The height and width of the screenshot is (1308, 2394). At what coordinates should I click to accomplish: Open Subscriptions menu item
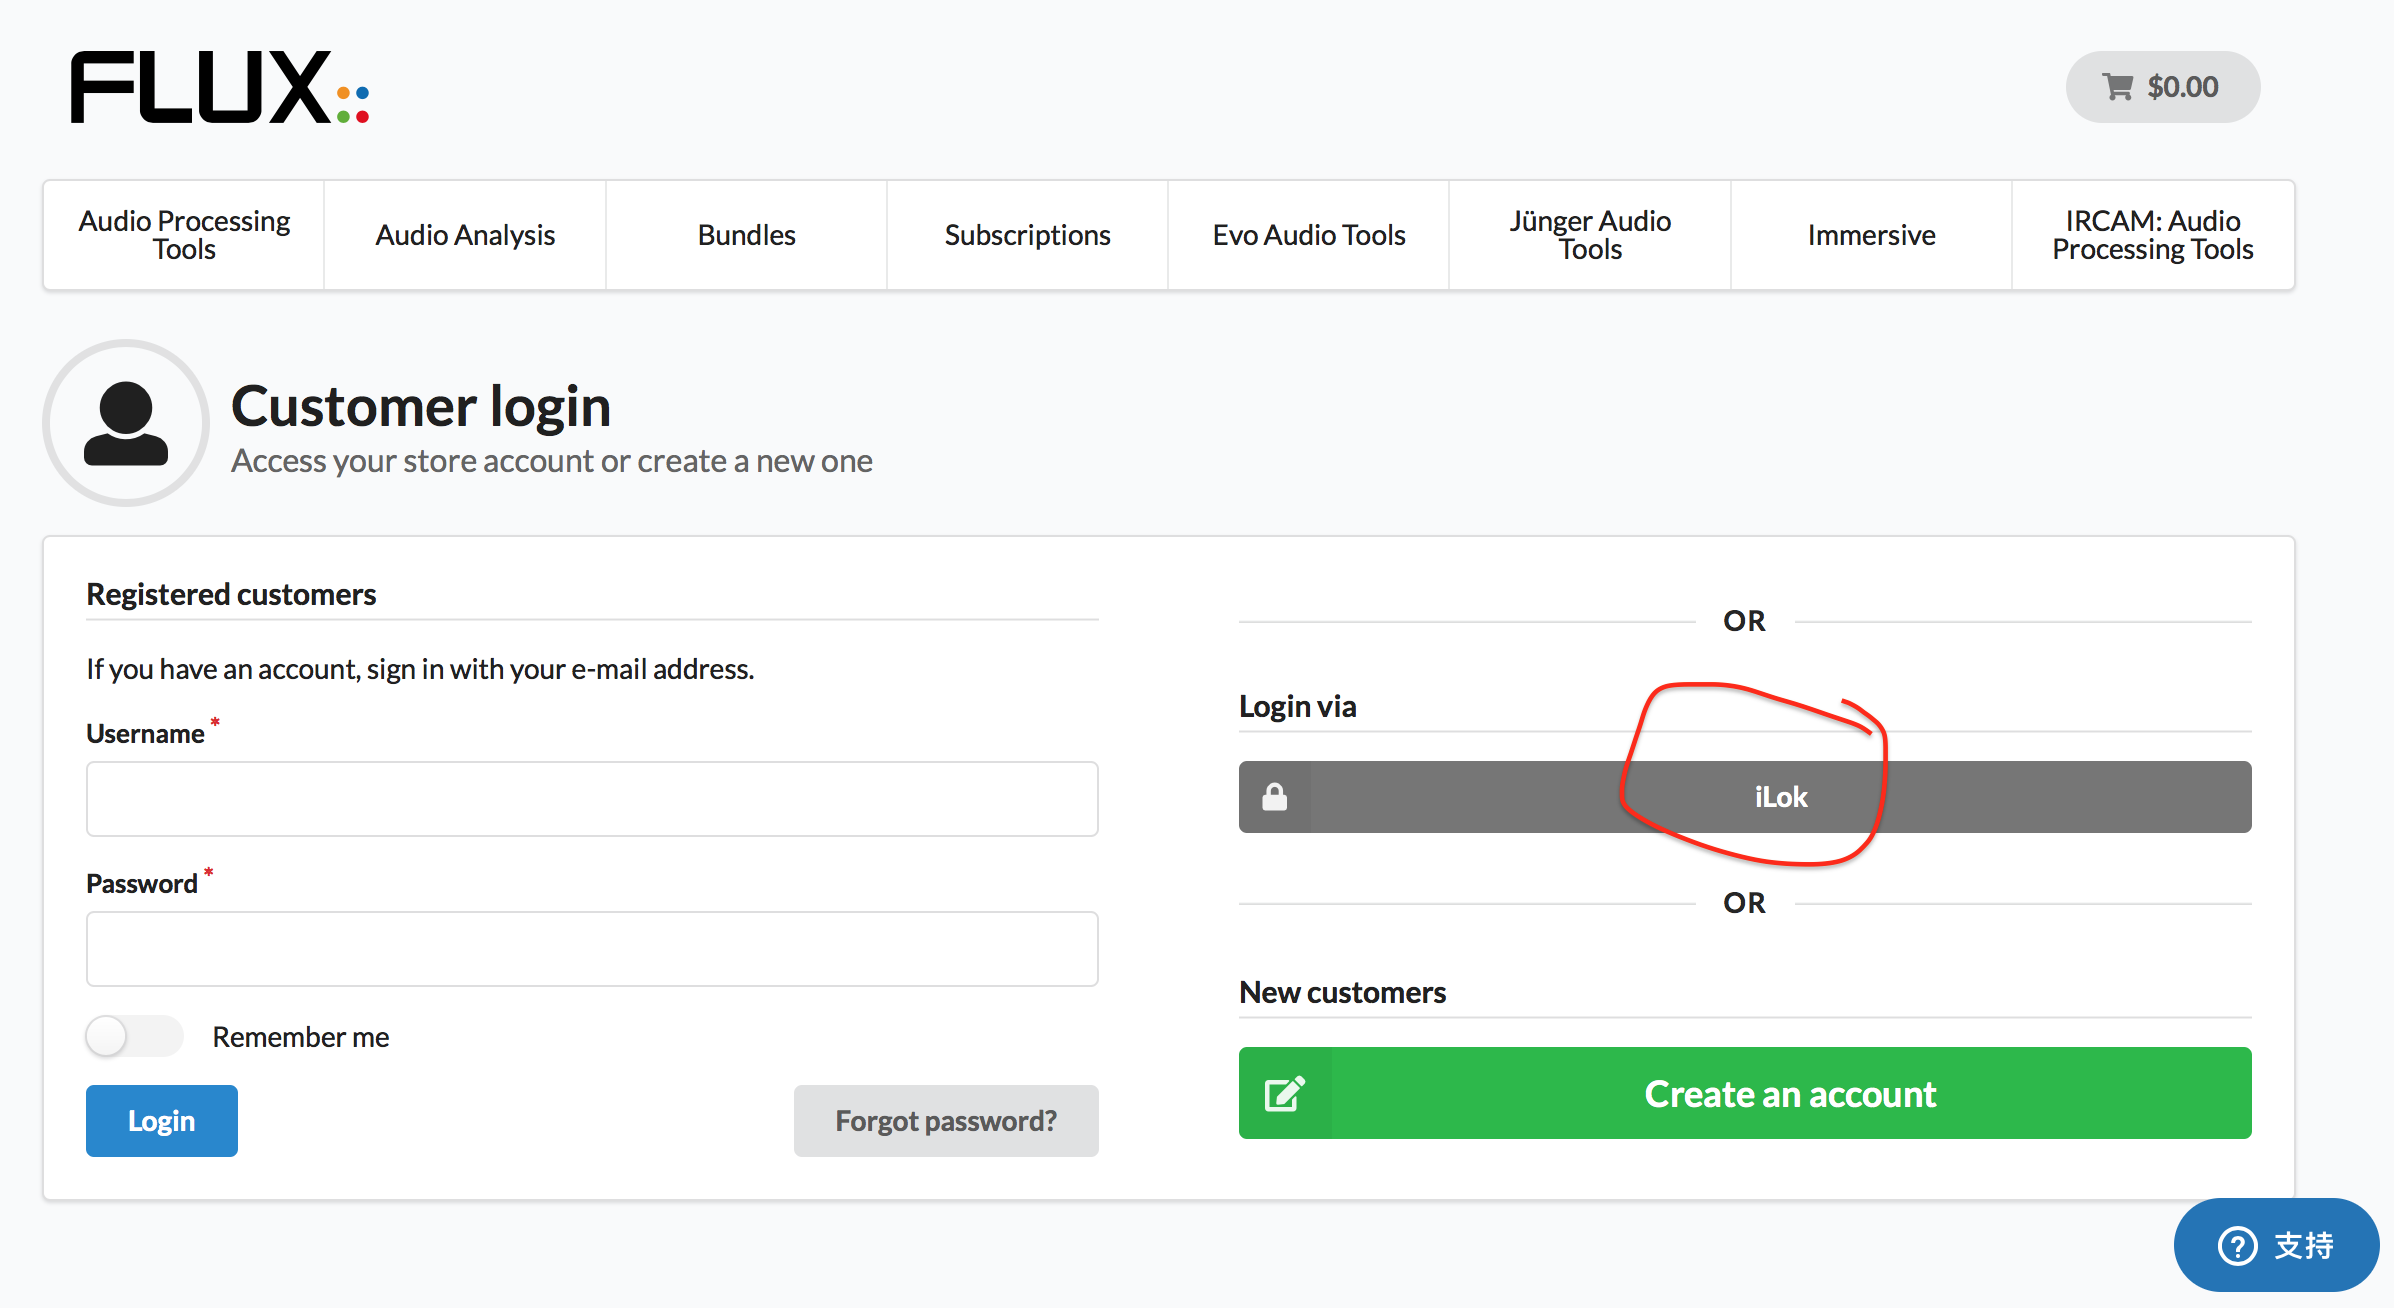tap(1027, 235)
